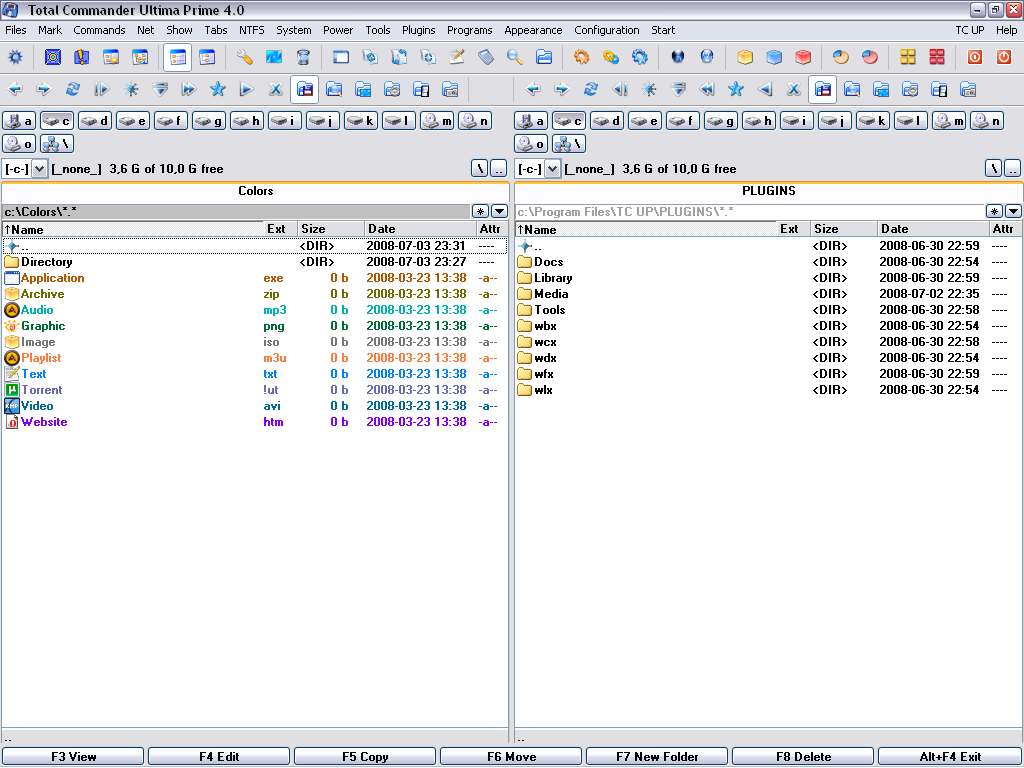Click the right panel back arrow icon
1024x768 pixels.
coord(533,89)
